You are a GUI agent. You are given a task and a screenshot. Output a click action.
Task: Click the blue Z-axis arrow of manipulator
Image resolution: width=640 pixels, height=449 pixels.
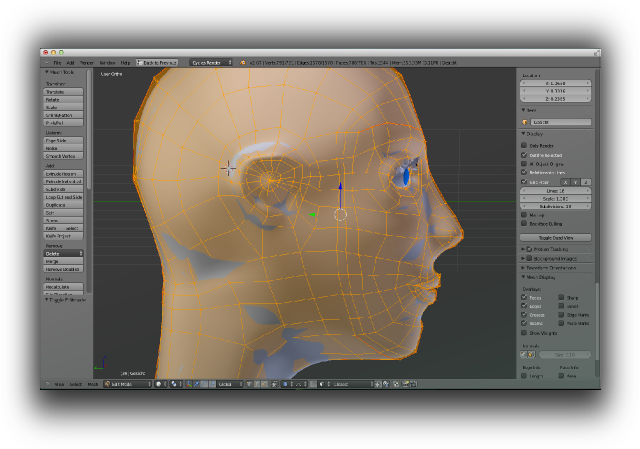click(340, 190)
